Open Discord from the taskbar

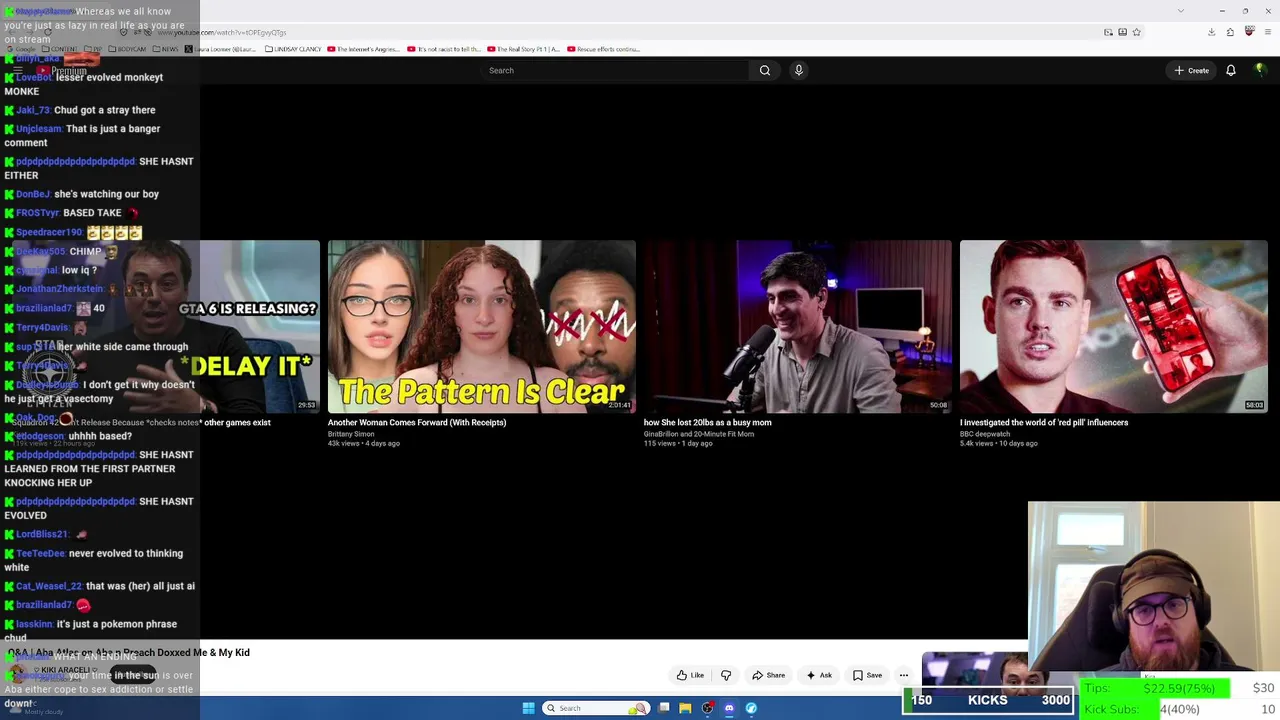click(729, 708)
